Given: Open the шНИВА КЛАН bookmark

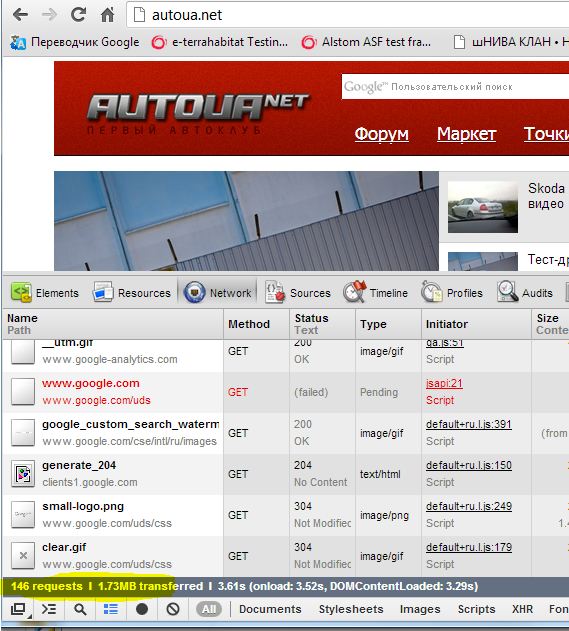Looking at the screenshot, I should point(510,42).
